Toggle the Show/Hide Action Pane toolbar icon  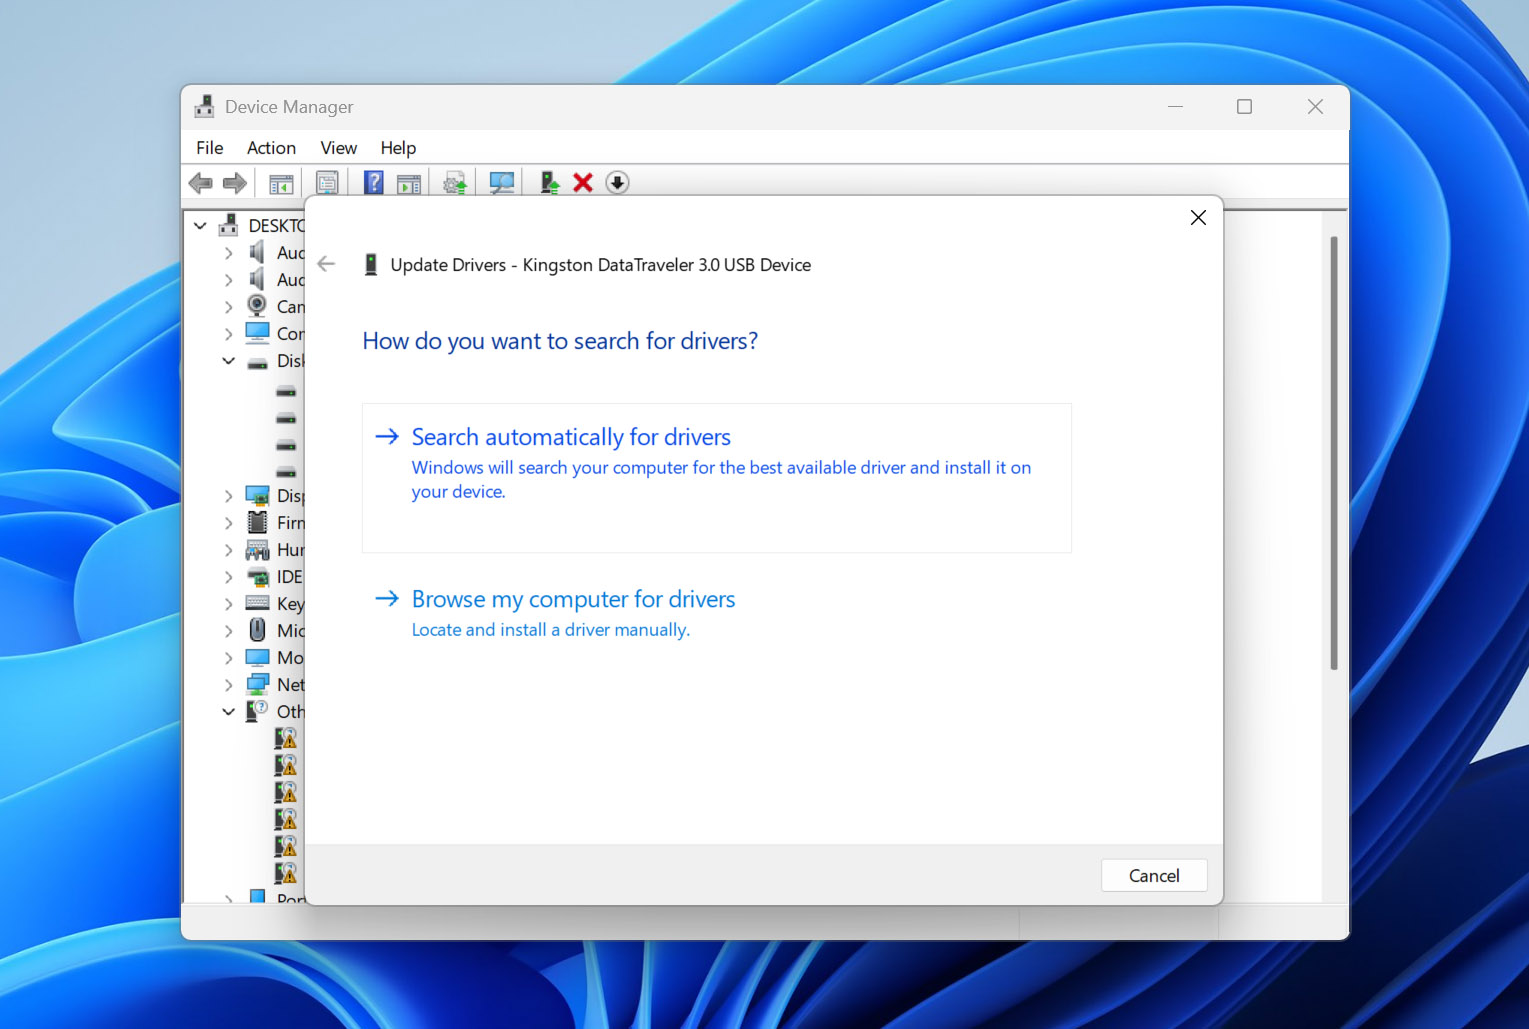point(408,183)
